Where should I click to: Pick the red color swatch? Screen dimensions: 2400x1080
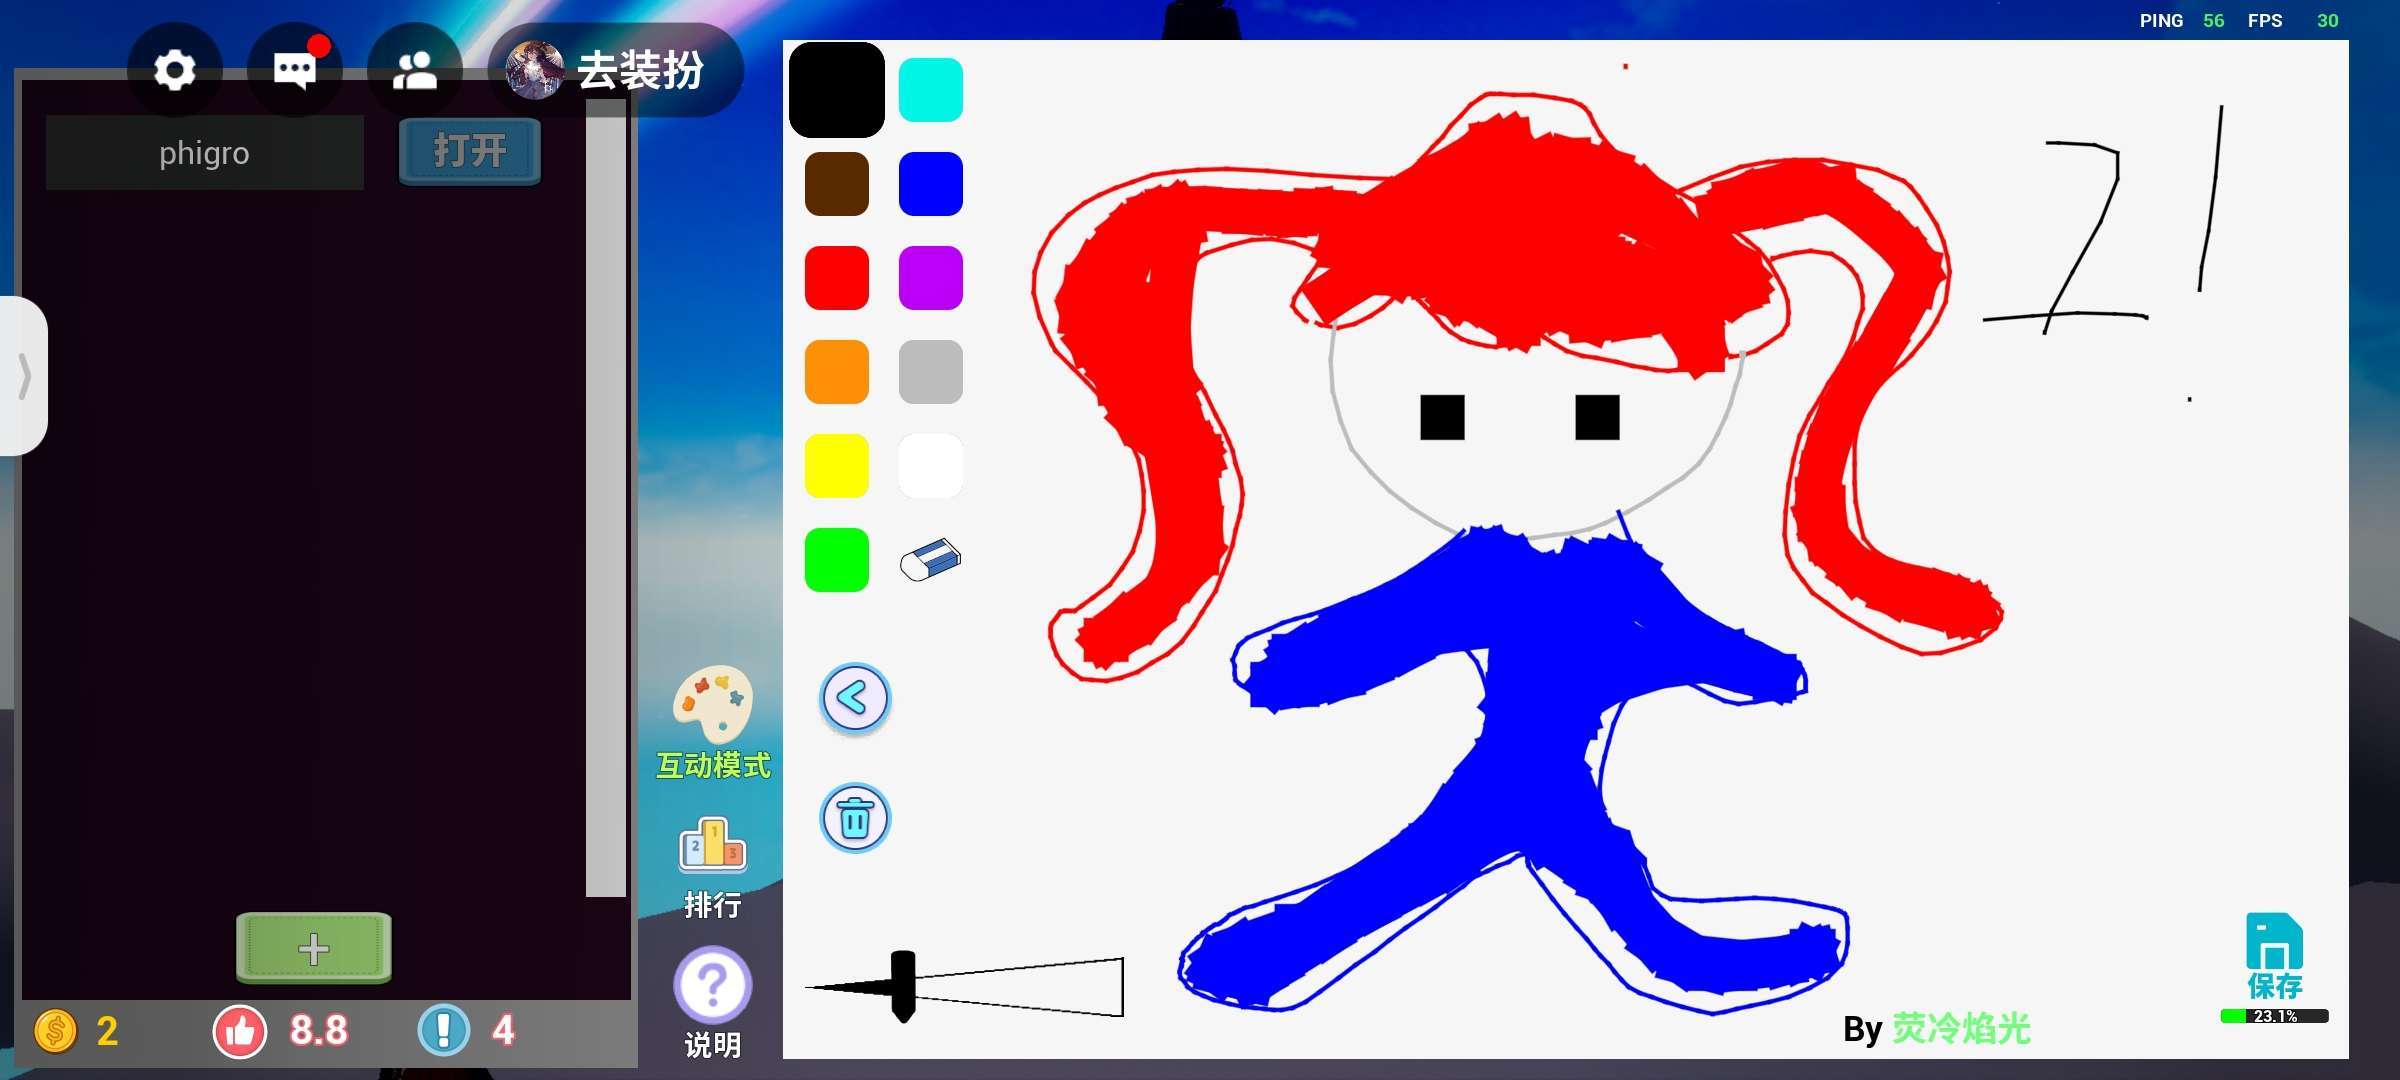pyautogui.click(x=837, y=278)
